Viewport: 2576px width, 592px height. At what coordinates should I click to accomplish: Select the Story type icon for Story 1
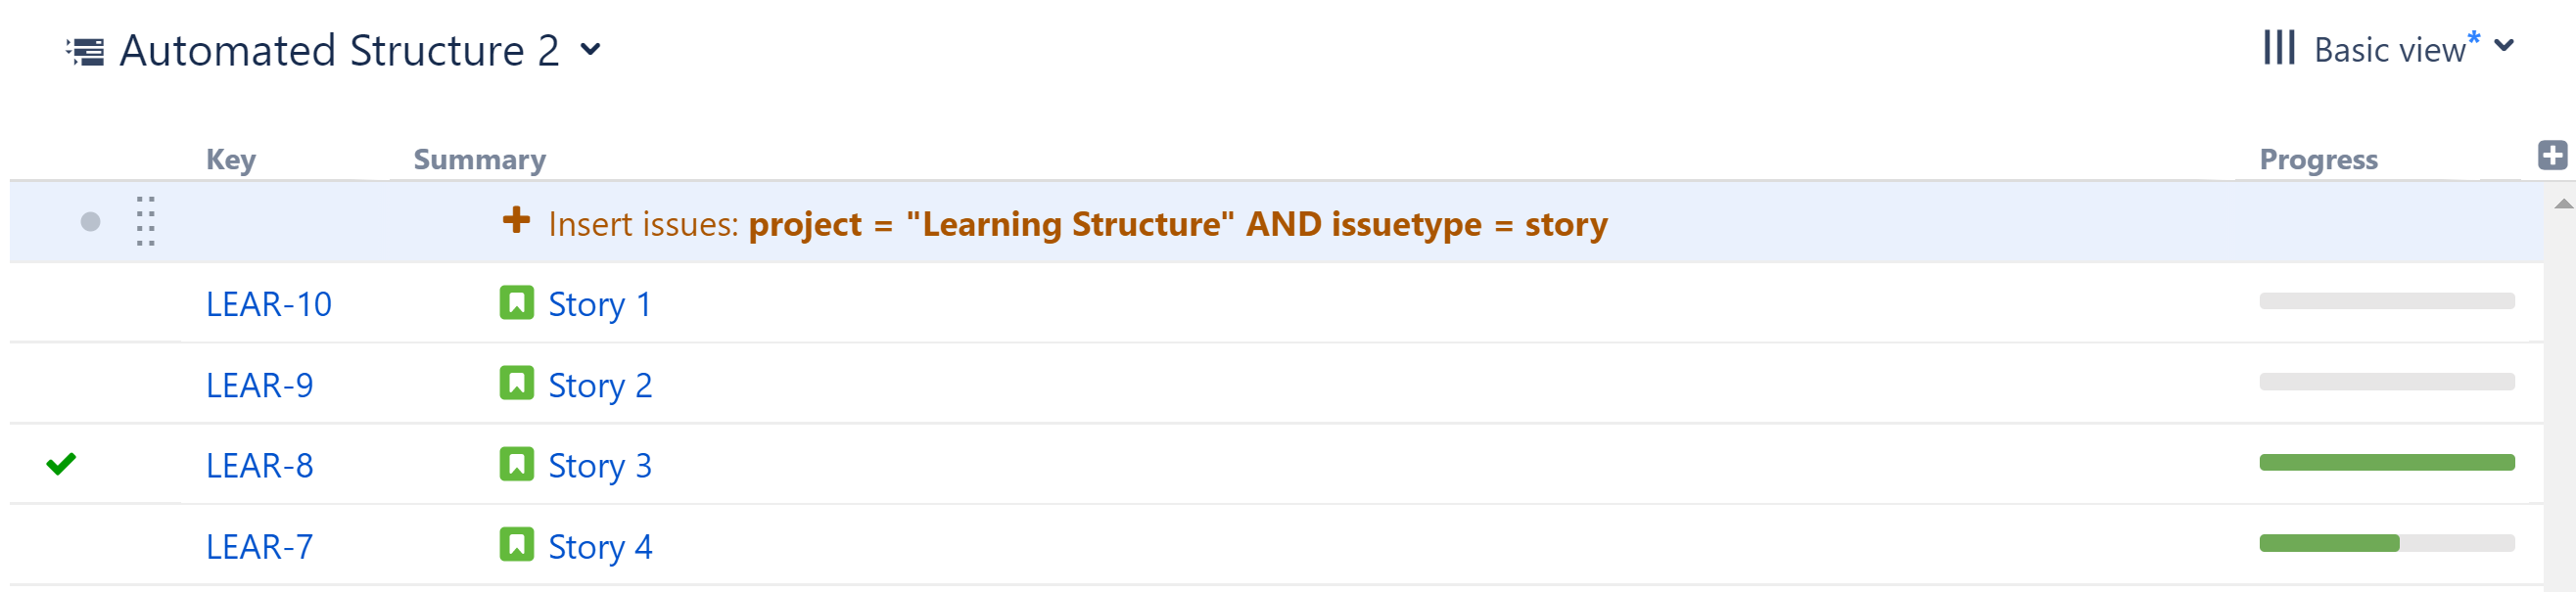click(516, 303)
